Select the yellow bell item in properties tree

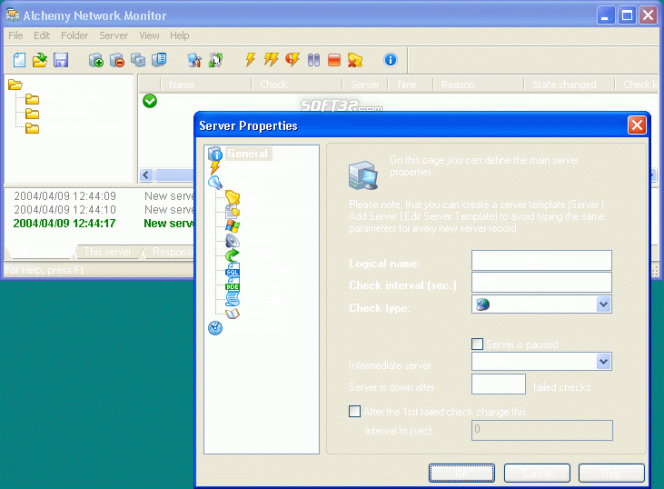pyautogui.click(x=232, y=197)
